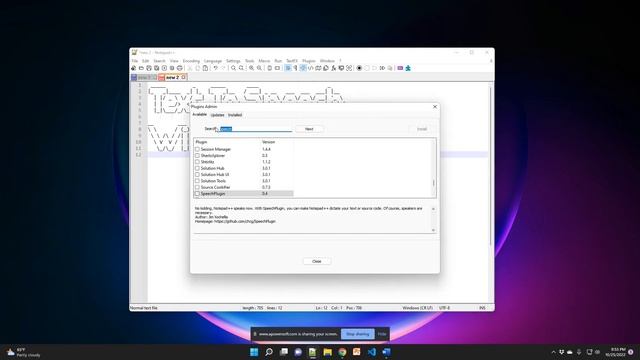
Task: Click the Version column header
Action: 277,142
